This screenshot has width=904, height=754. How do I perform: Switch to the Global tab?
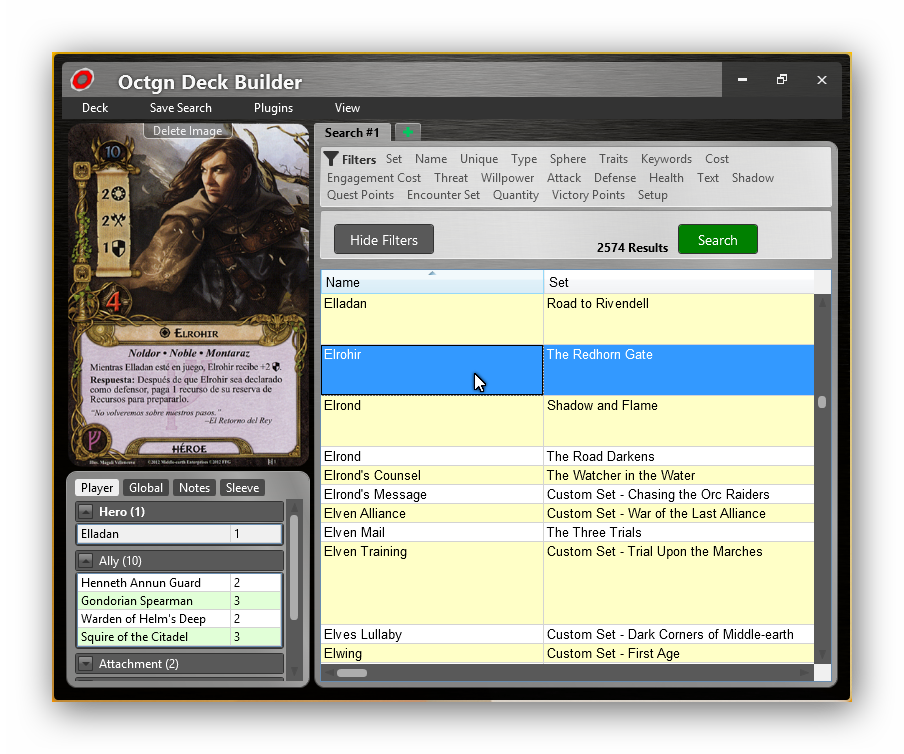pos(146,488)
